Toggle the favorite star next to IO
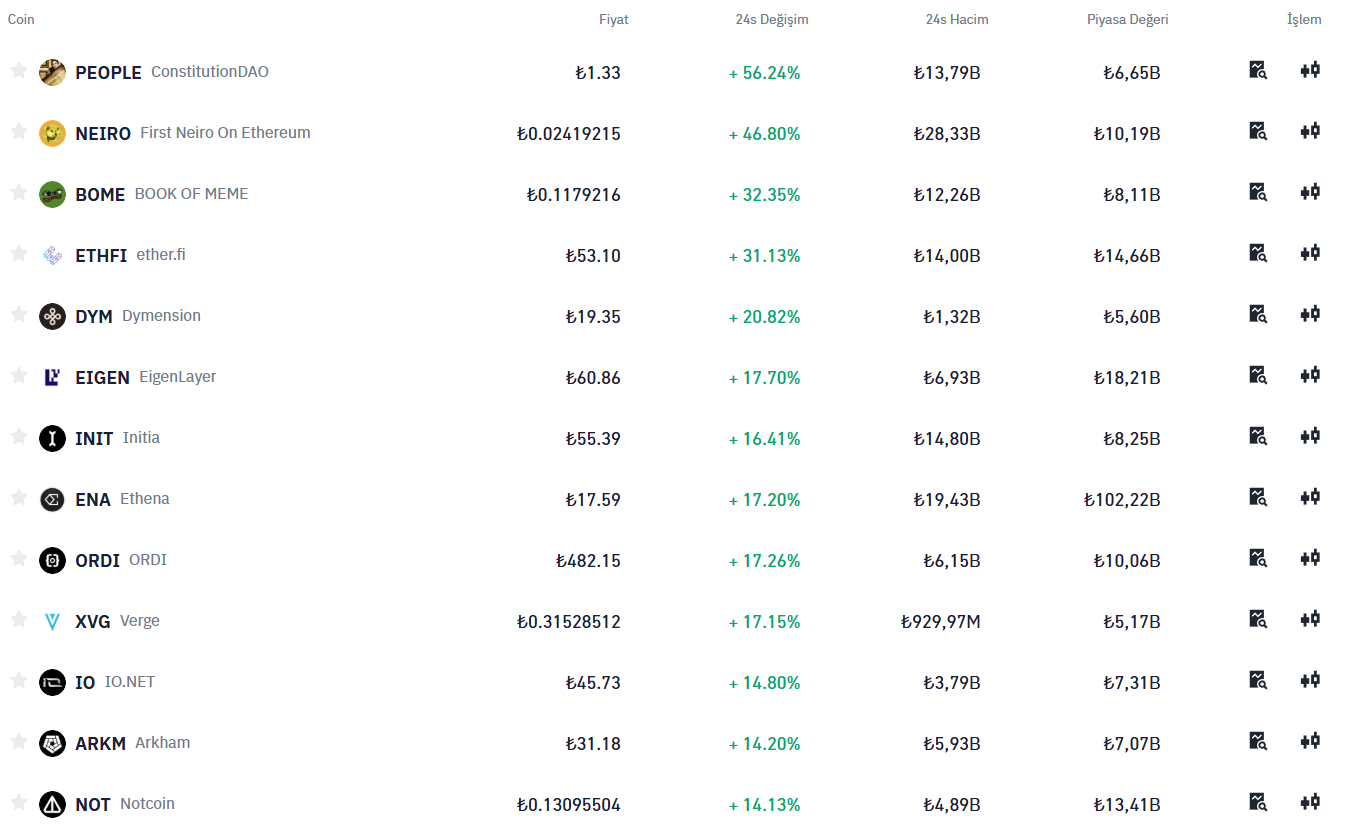Screen dimensions: 1367x831 18,680
